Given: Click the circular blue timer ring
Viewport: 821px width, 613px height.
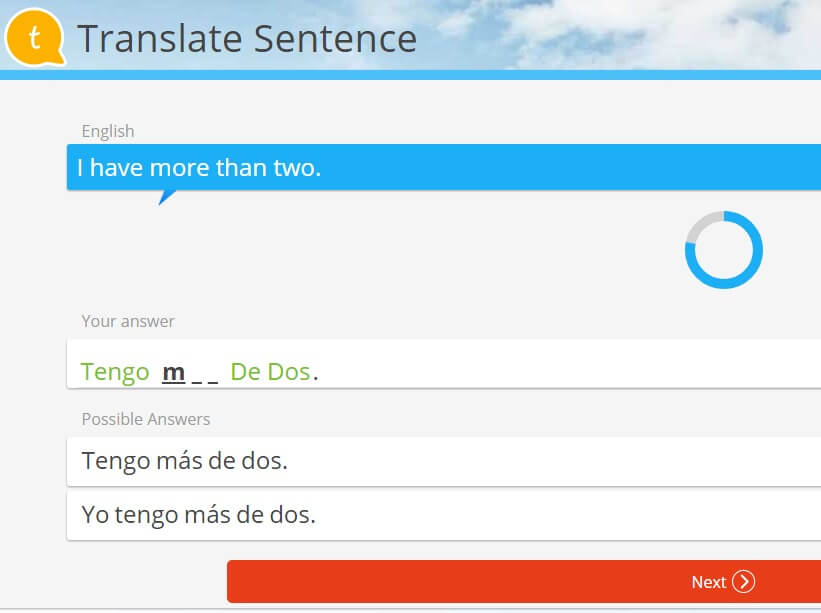Looking at the screenshot, I should [724, 250].
